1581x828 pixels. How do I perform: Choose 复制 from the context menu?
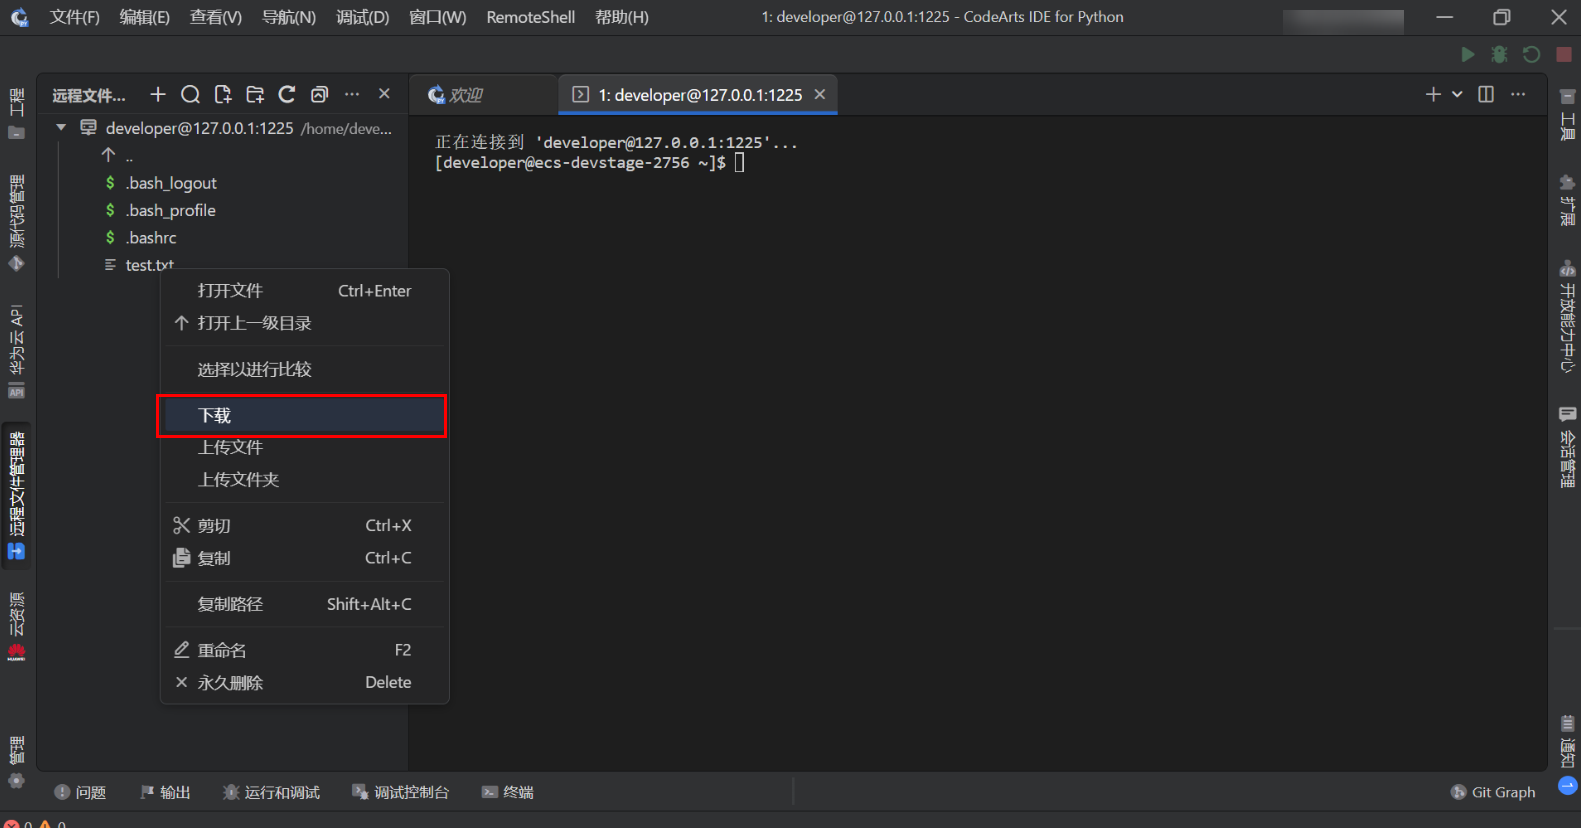point(304,558)
